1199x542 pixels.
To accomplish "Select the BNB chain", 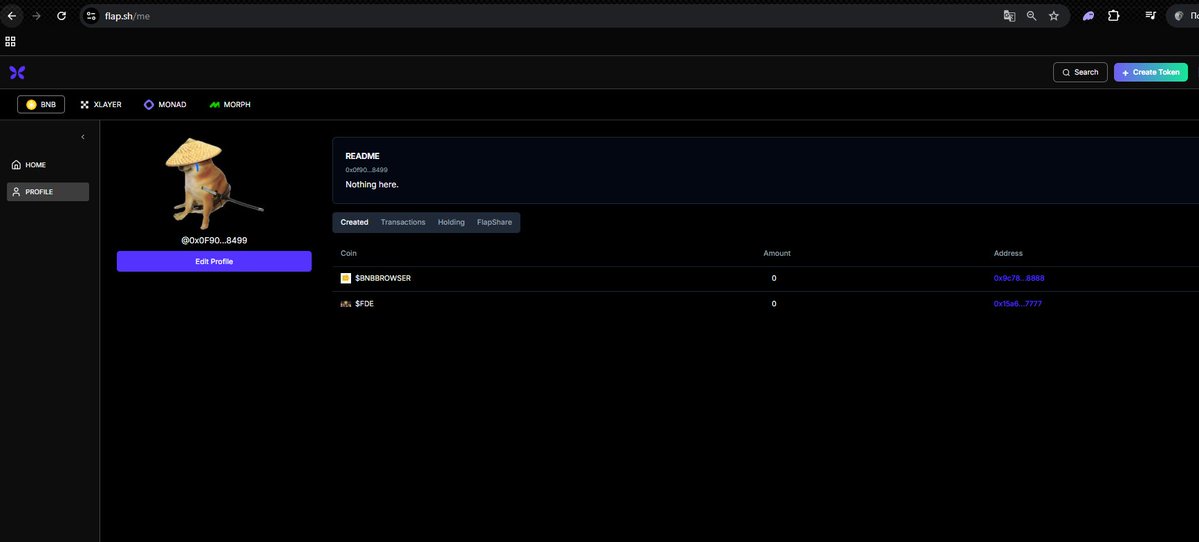I will 41,105.
